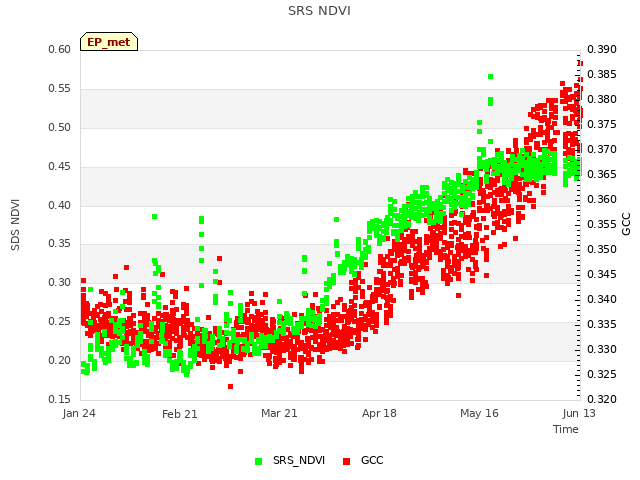Click the Mar 21 date tick label
Screen dimensions: 640x480
(279, 413)
